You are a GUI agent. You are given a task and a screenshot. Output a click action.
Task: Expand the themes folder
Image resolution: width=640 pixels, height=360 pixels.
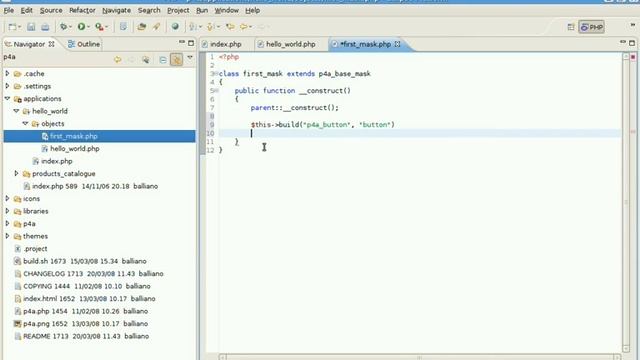7,236
